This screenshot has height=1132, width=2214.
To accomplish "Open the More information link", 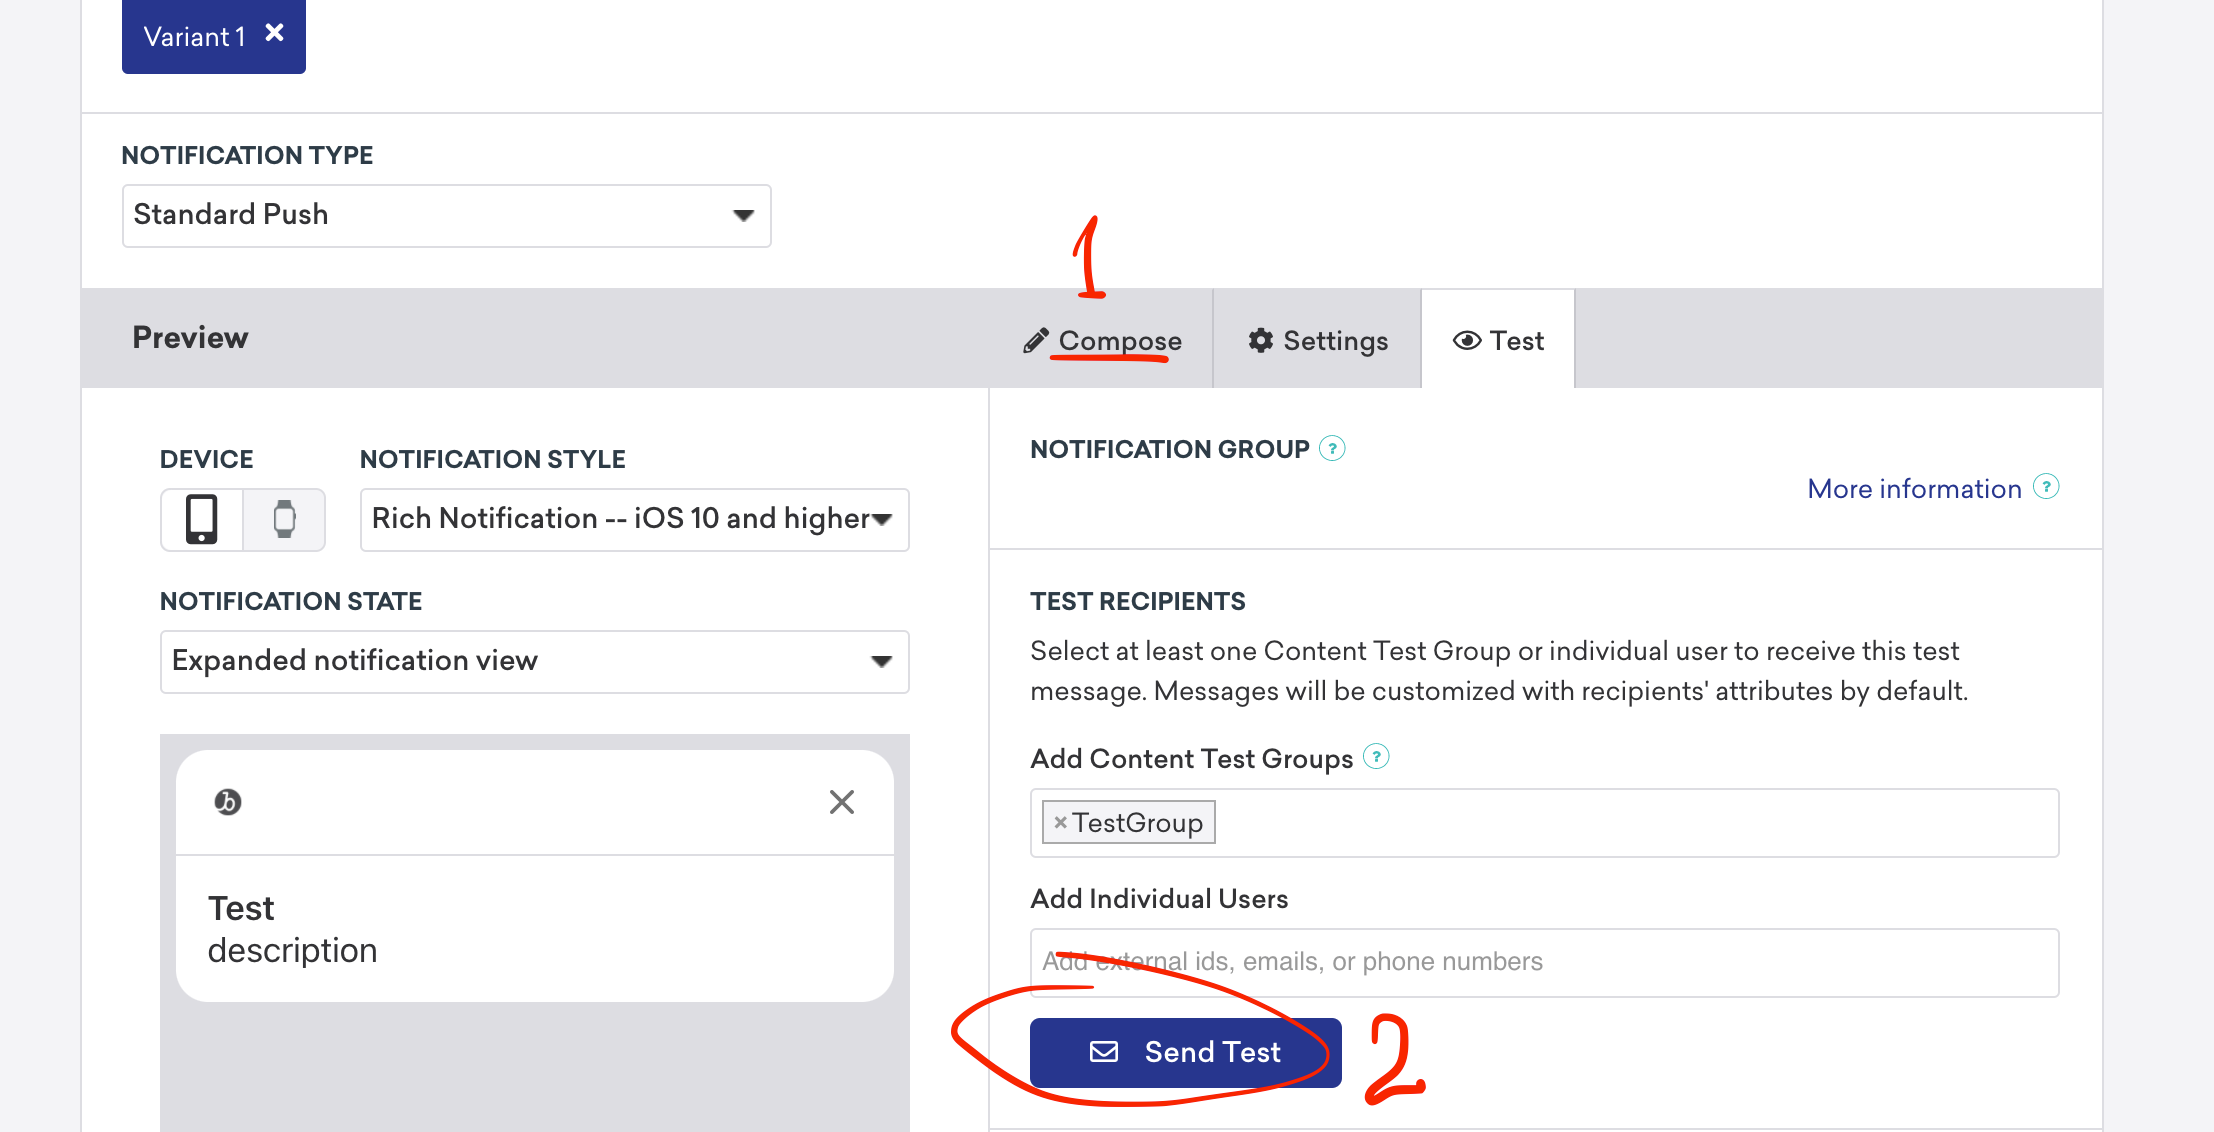I will (x=1914, y=488).
